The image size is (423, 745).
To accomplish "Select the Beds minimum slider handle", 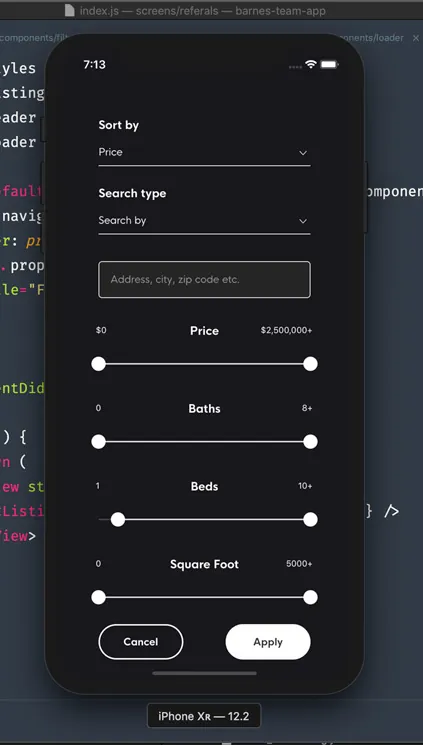I will click(x=117, y=519).
